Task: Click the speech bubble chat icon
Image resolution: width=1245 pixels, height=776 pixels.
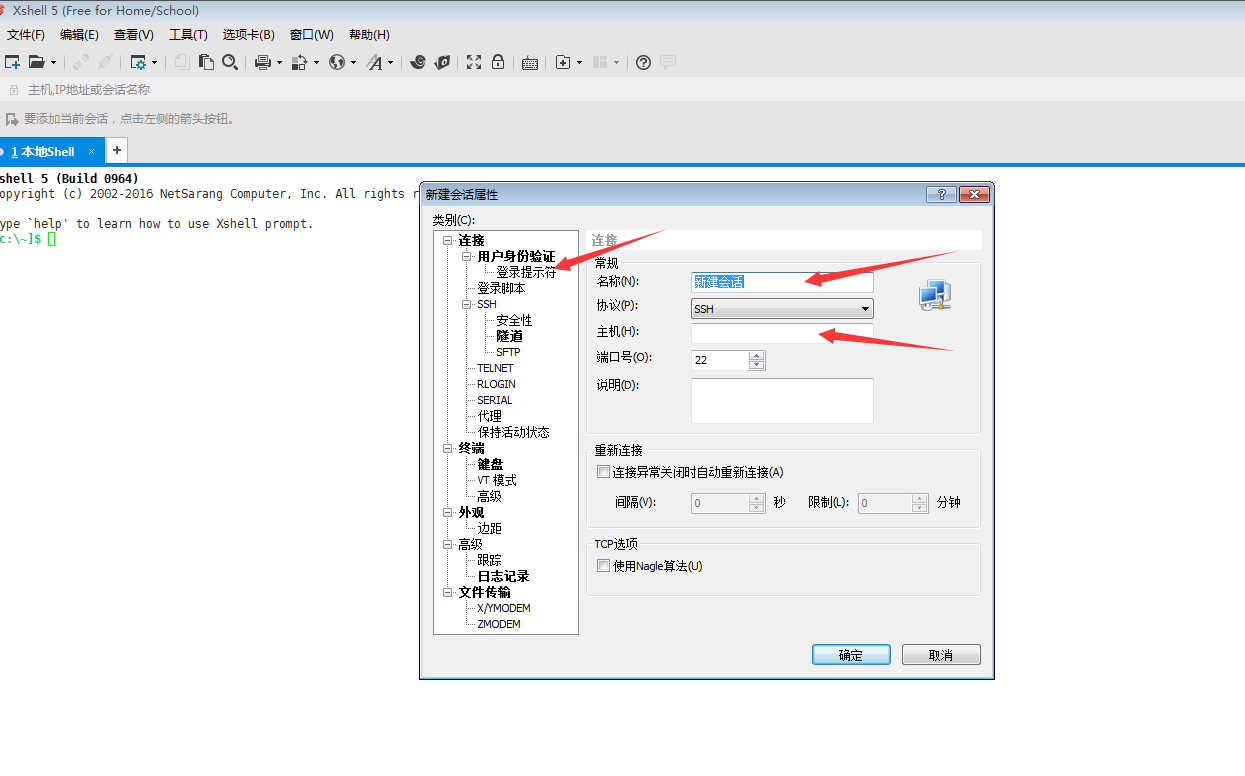Action: (668, 62)
